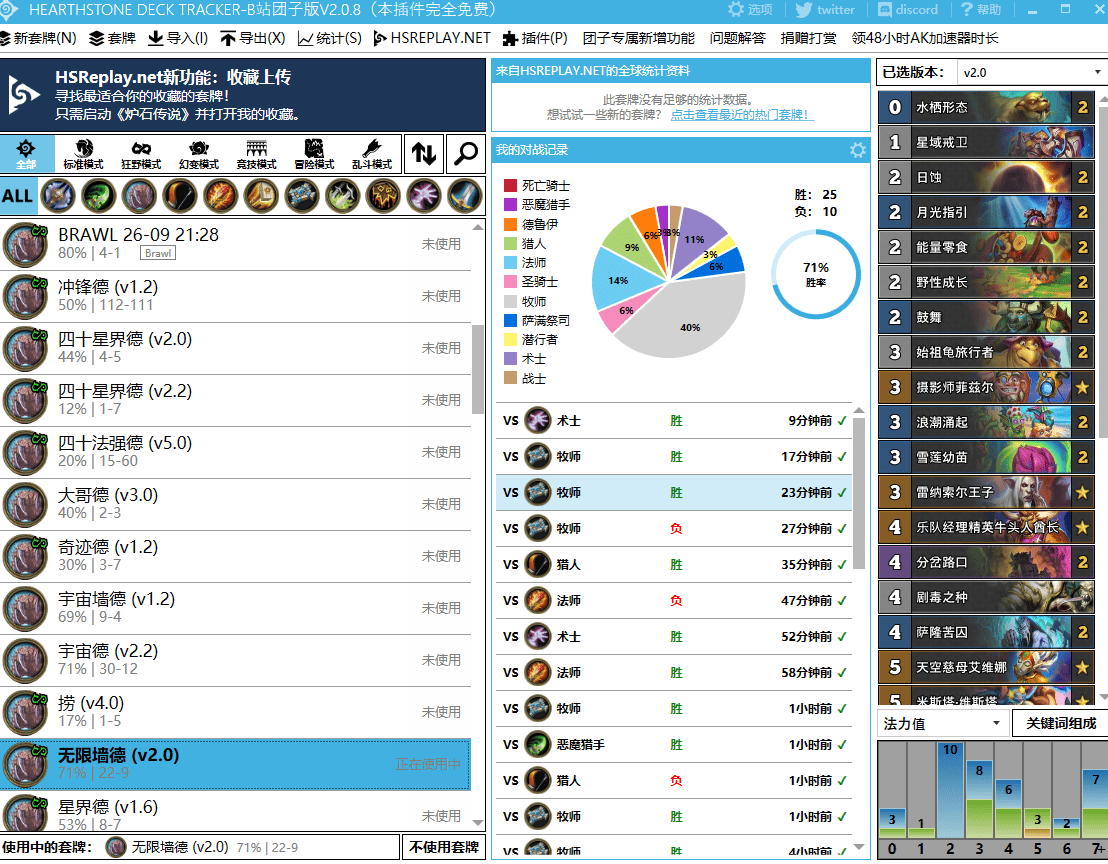This screenshot has width=1108, height=864.
Task: Select the 四十法强德 (v5.0) deck
Action: (x=235, y=452)
